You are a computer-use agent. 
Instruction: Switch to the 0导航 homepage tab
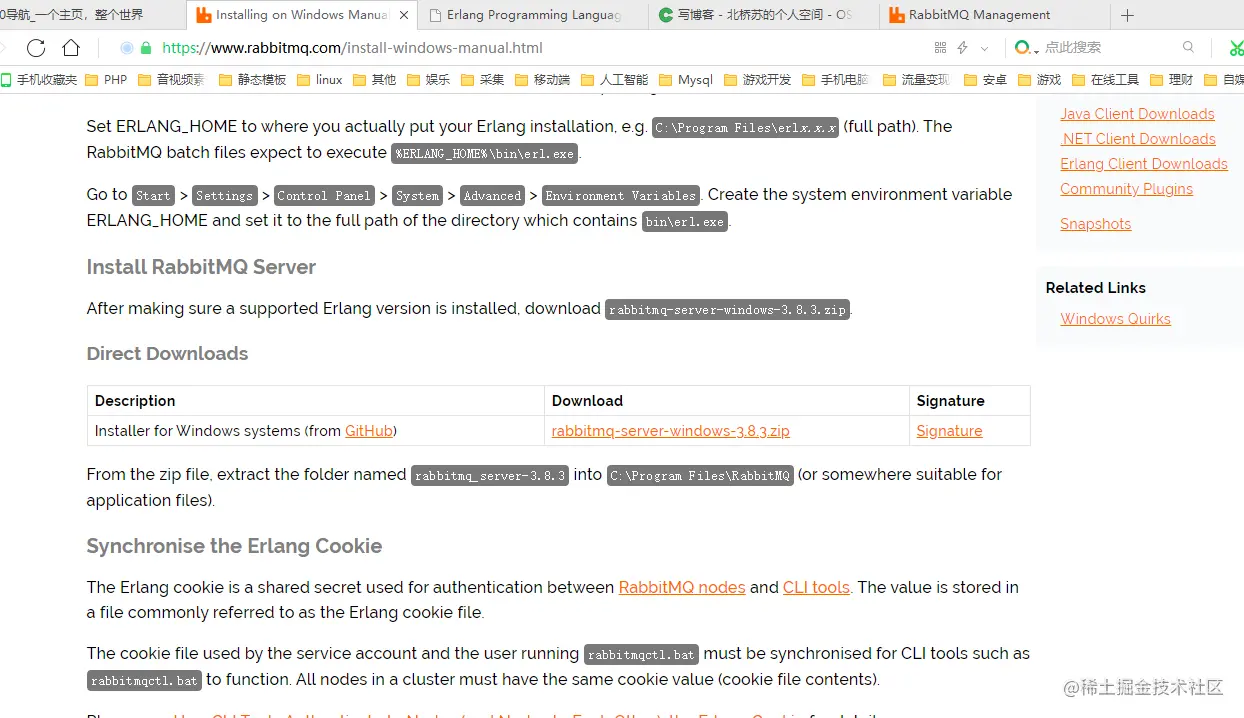click(92, 15)
